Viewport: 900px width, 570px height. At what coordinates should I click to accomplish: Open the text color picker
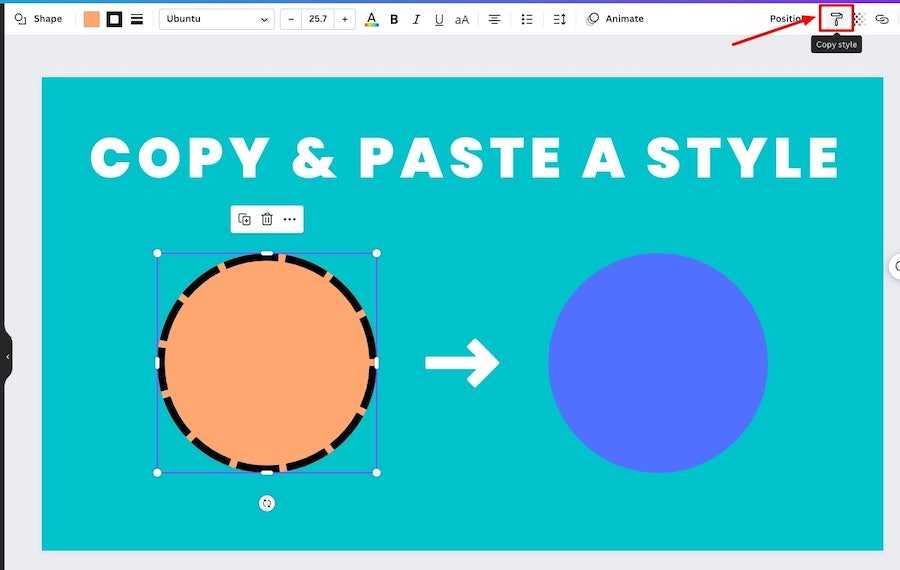[x=372, y=19]
